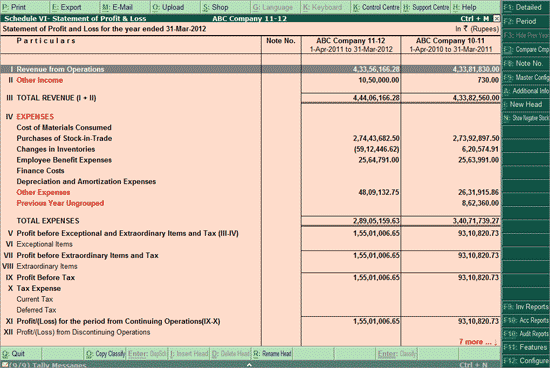Click the New Head button
The height and width of the screenshot is (368, 550).
[526, 104]
